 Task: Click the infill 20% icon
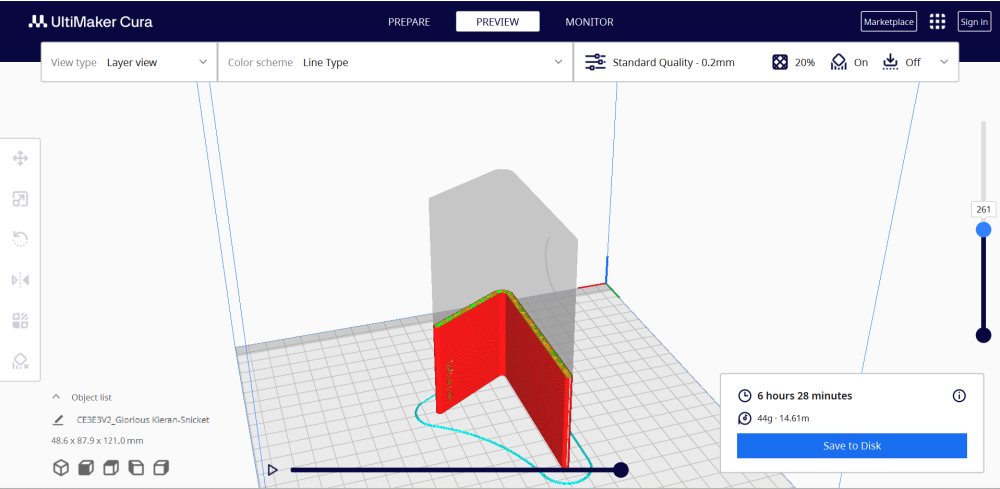pos(780,62)
